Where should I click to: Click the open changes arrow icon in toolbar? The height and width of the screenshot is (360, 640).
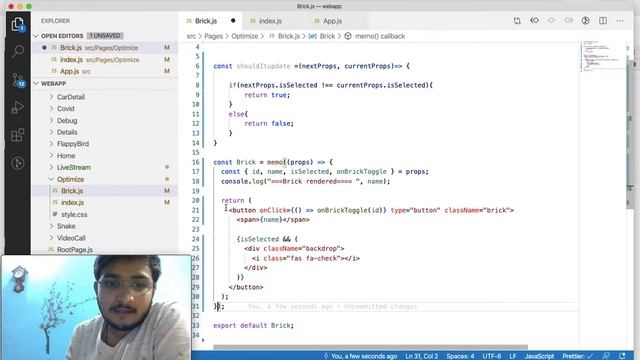coord(534,21)
